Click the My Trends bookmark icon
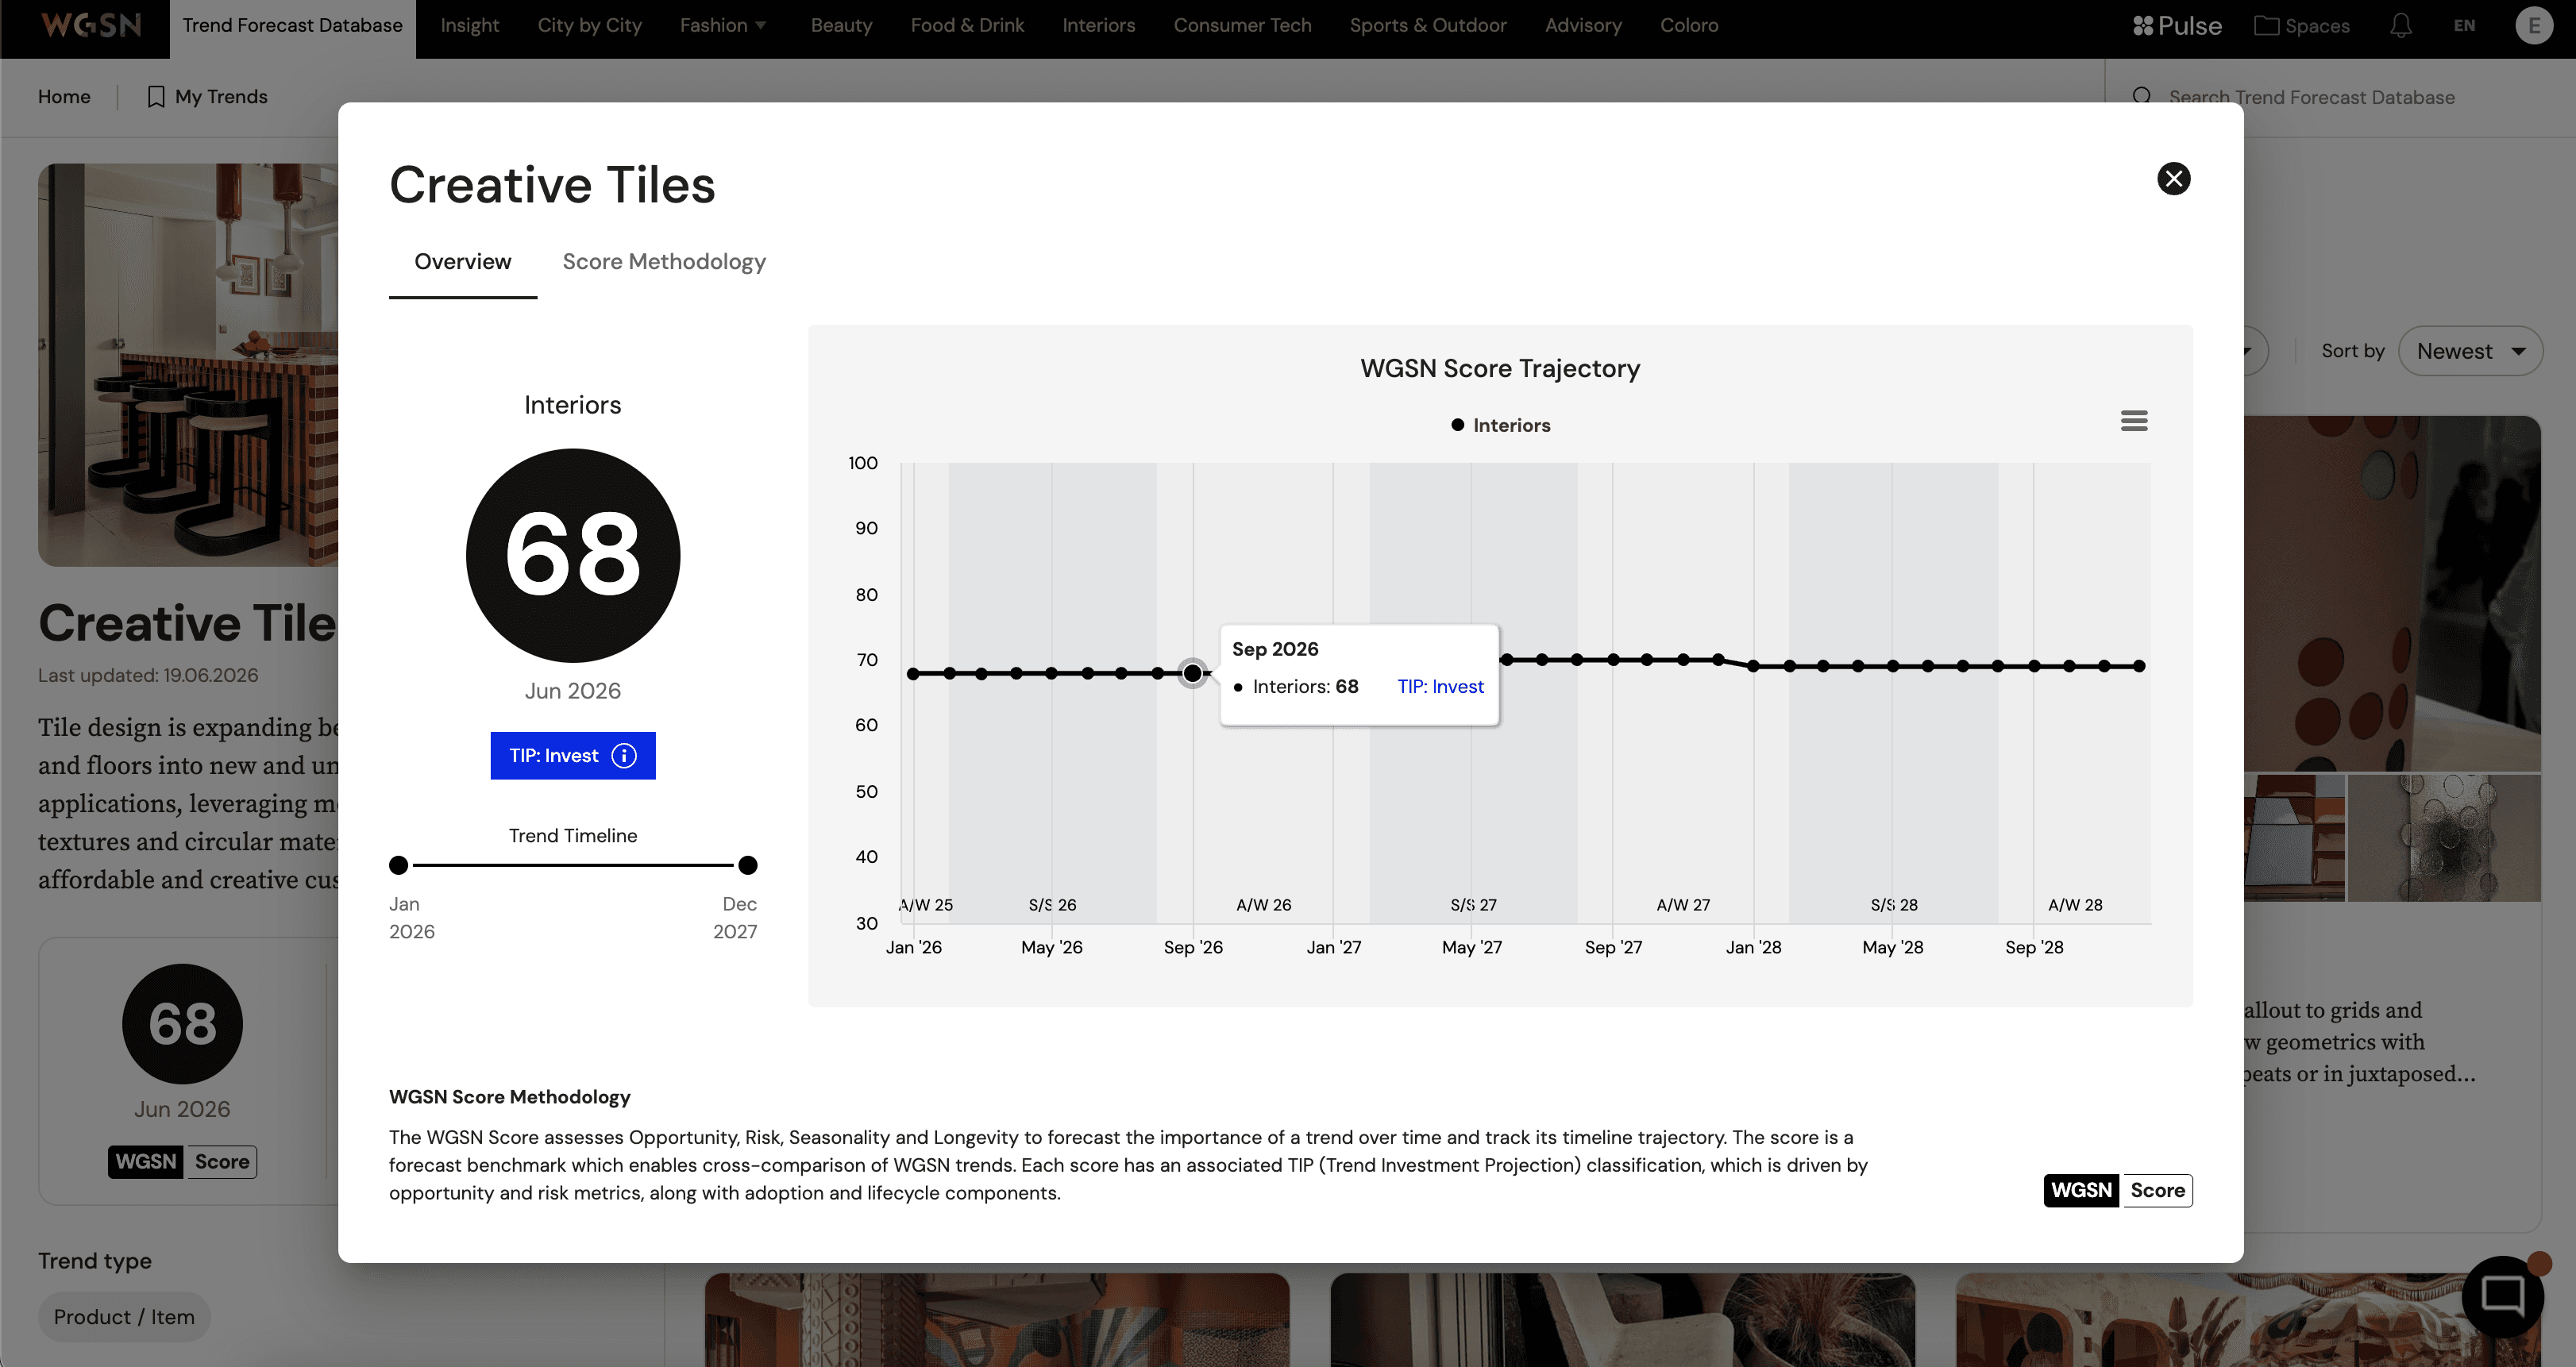The image size is (2576, 1367). point(156,97)
